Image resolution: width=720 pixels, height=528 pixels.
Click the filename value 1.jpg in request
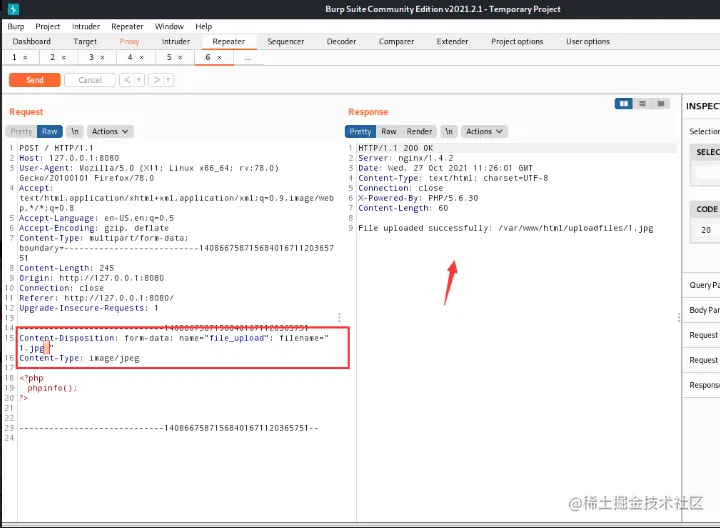coord(32,348)
